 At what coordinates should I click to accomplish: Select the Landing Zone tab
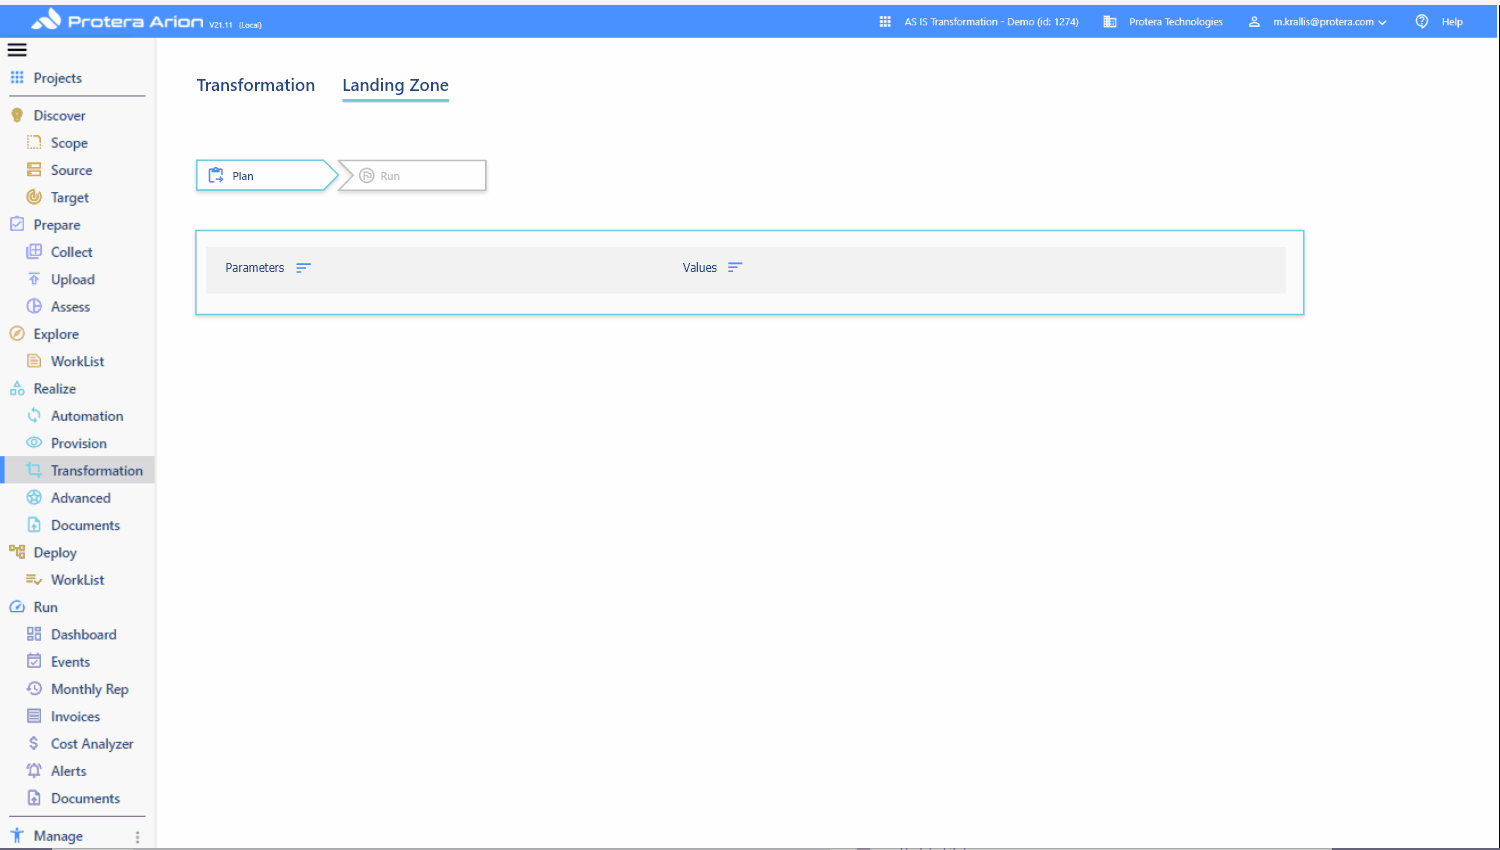coord(395,86)
